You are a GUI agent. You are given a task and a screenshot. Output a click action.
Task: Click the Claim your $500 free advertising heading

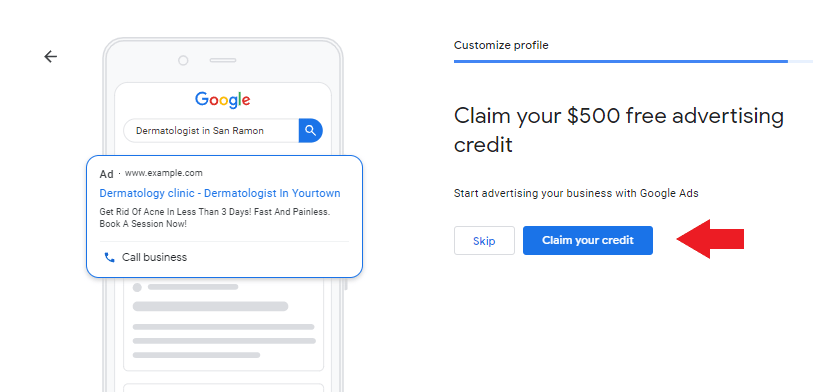pyautogui.click(x=619, y=130)
